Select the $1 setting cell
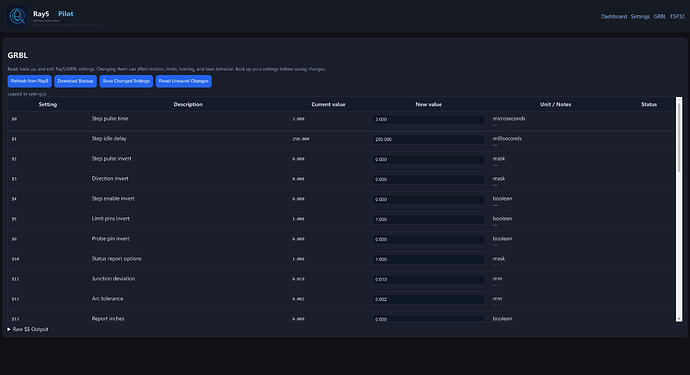 [14, 139]
